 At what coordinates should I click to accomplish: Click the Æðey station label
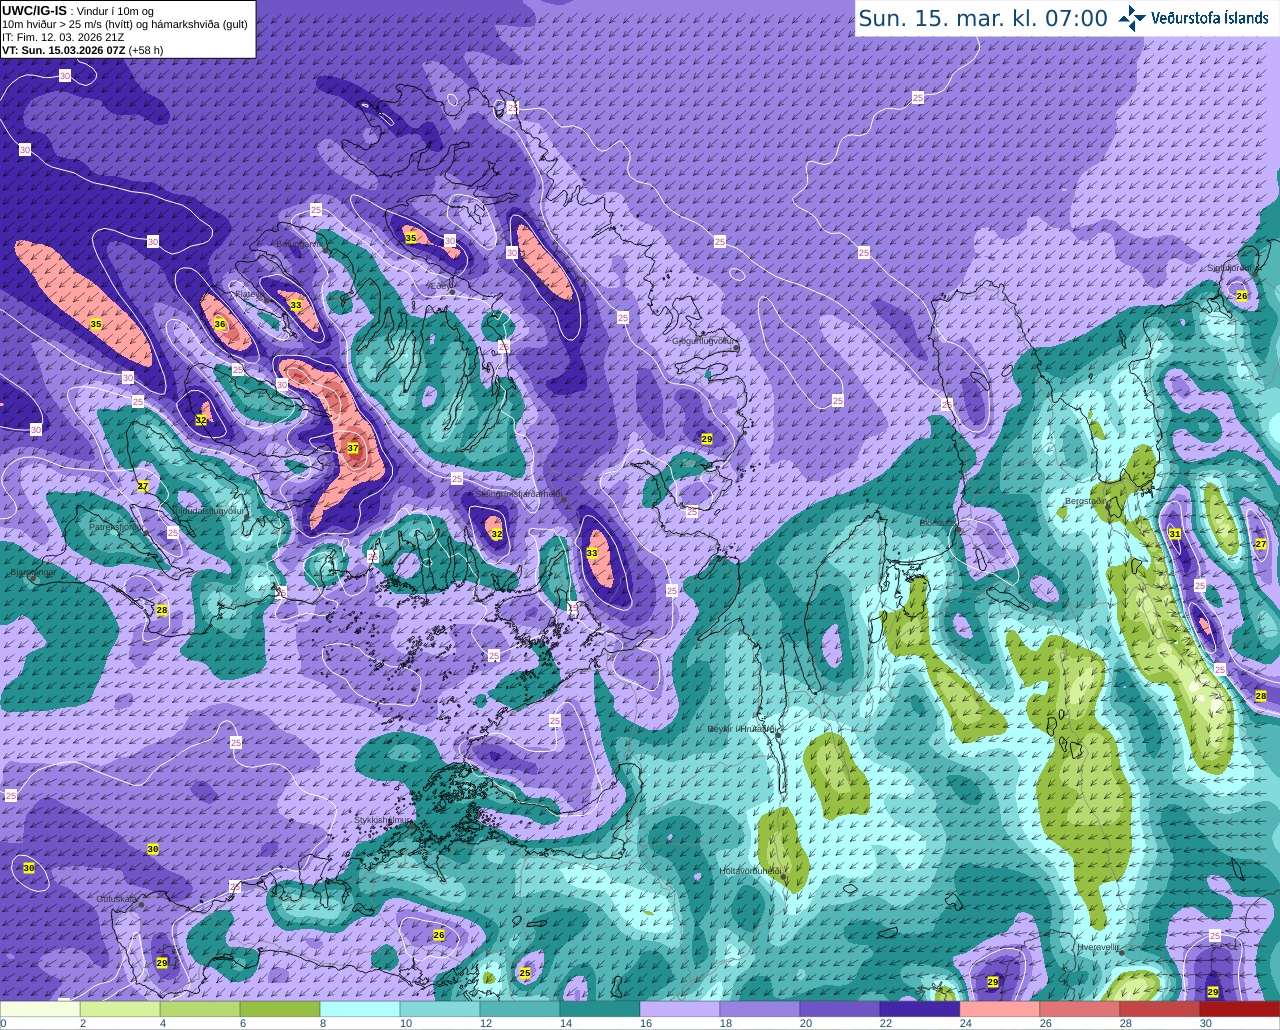439,285
